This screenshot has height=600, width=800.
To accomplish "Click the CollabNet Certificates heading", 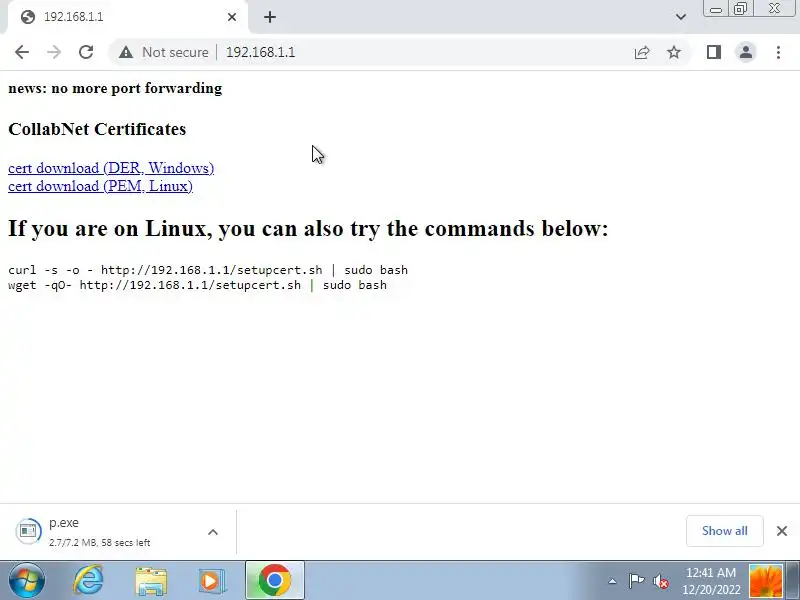I will click(97, 129).
